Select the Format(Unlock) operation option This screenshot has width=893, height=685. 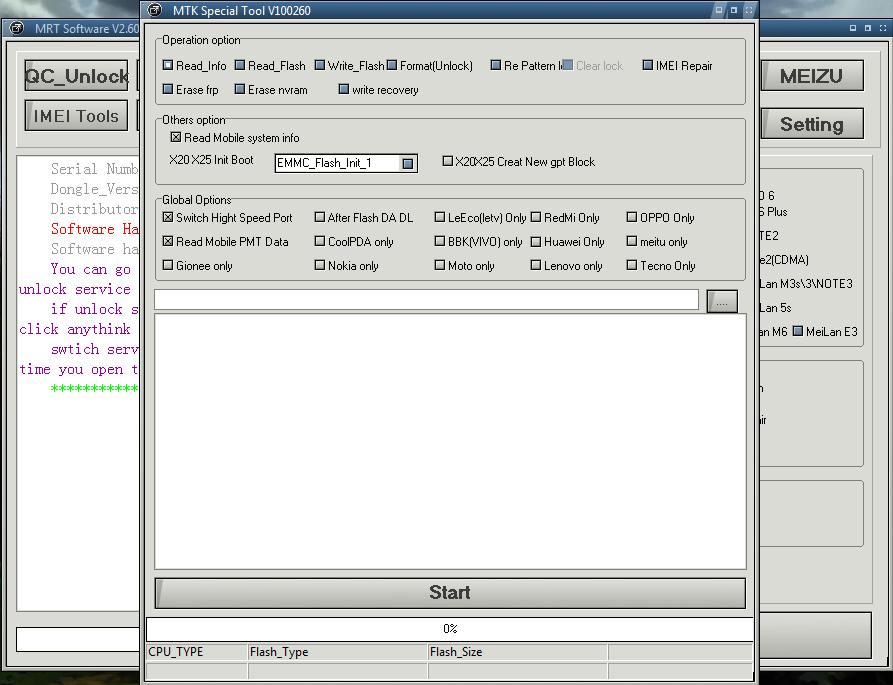(x=430, y=66)
